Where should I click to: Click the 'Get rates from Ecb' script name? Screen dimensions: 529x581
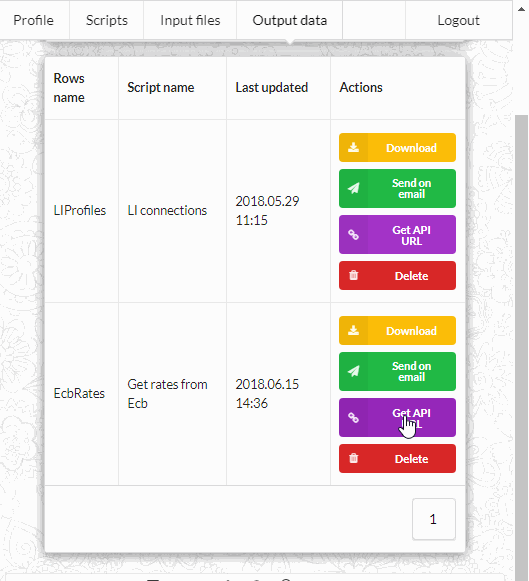coord(167,394)
